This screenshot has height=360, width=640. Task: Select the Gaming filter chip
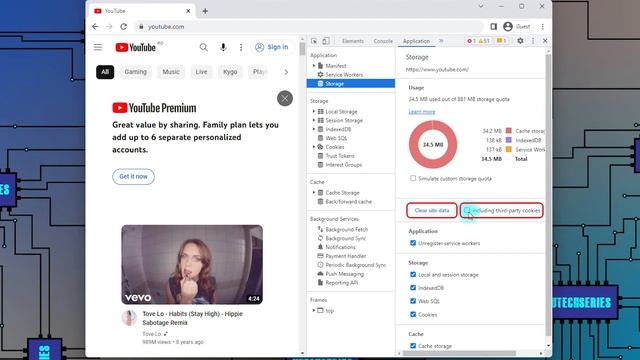click(136, 72)
